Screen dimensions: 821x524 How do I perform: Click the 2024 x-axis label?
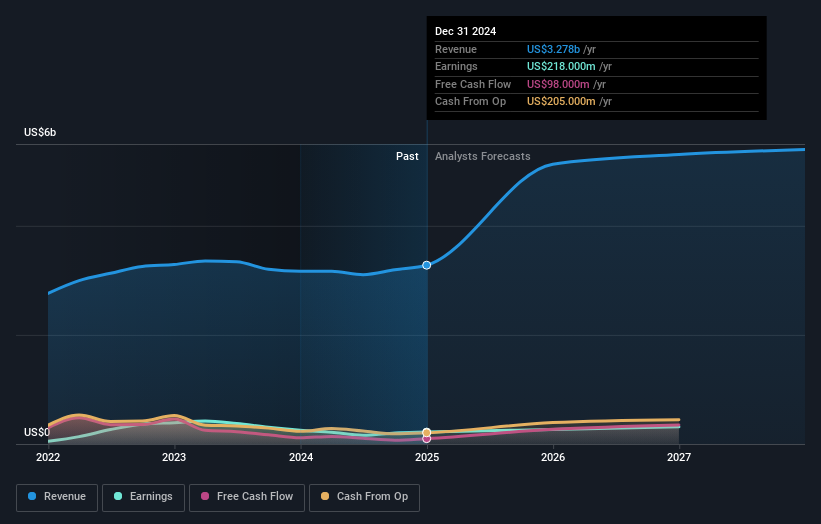click(x=301, y=457)
